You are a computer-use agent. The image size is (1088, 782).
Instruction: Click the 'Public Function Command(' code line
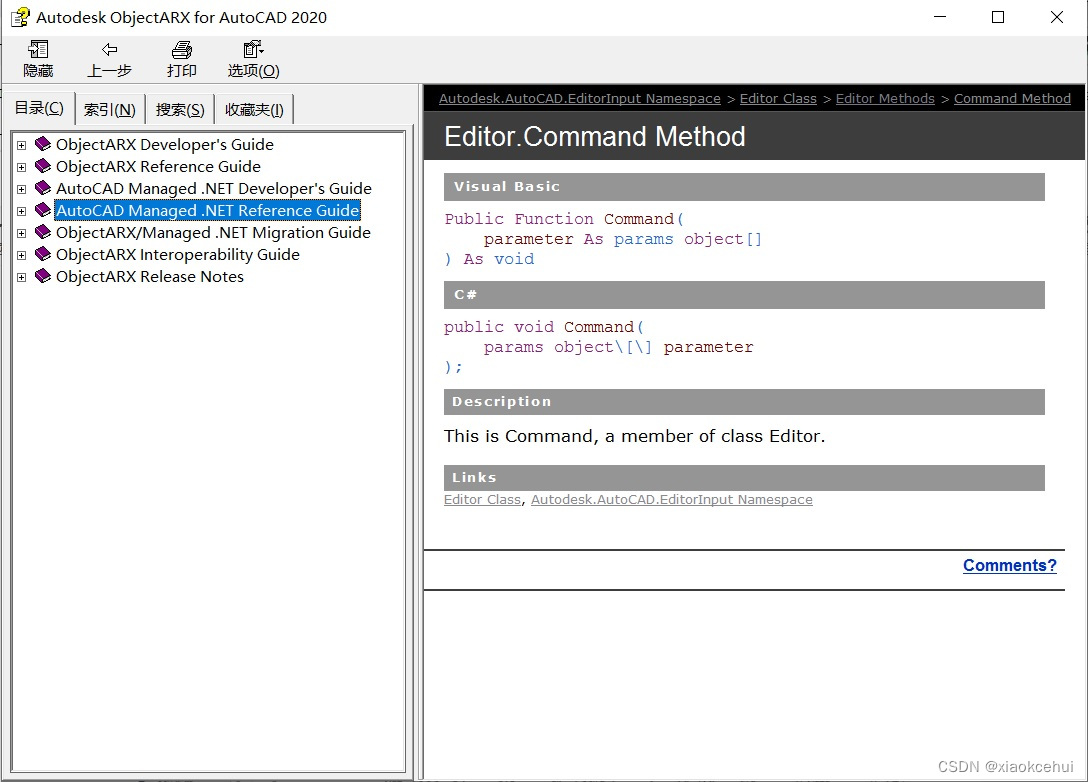tap(564, 219)
